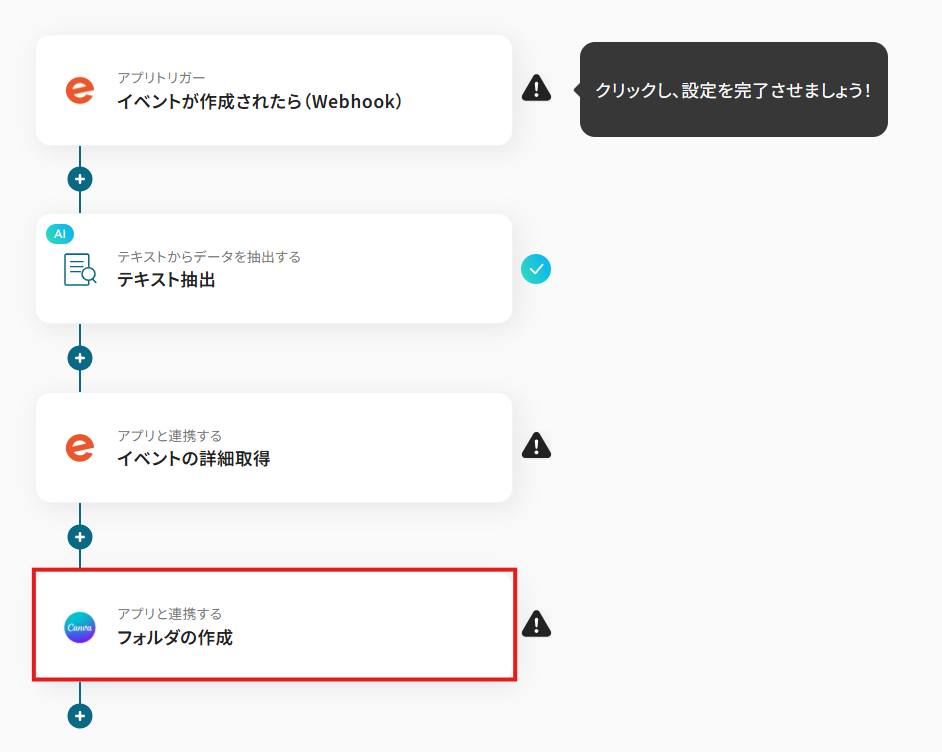
Task: Add a step below テキスト抽出
Action: tap(80, 358)
